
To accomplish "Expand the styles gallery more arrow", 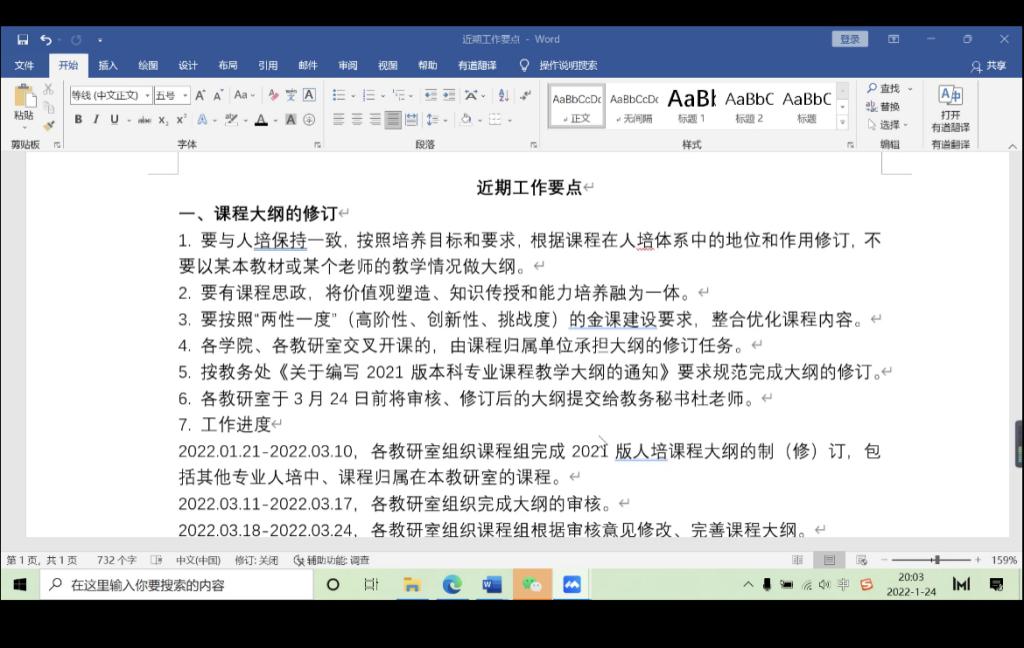I will tap(843, 122).
